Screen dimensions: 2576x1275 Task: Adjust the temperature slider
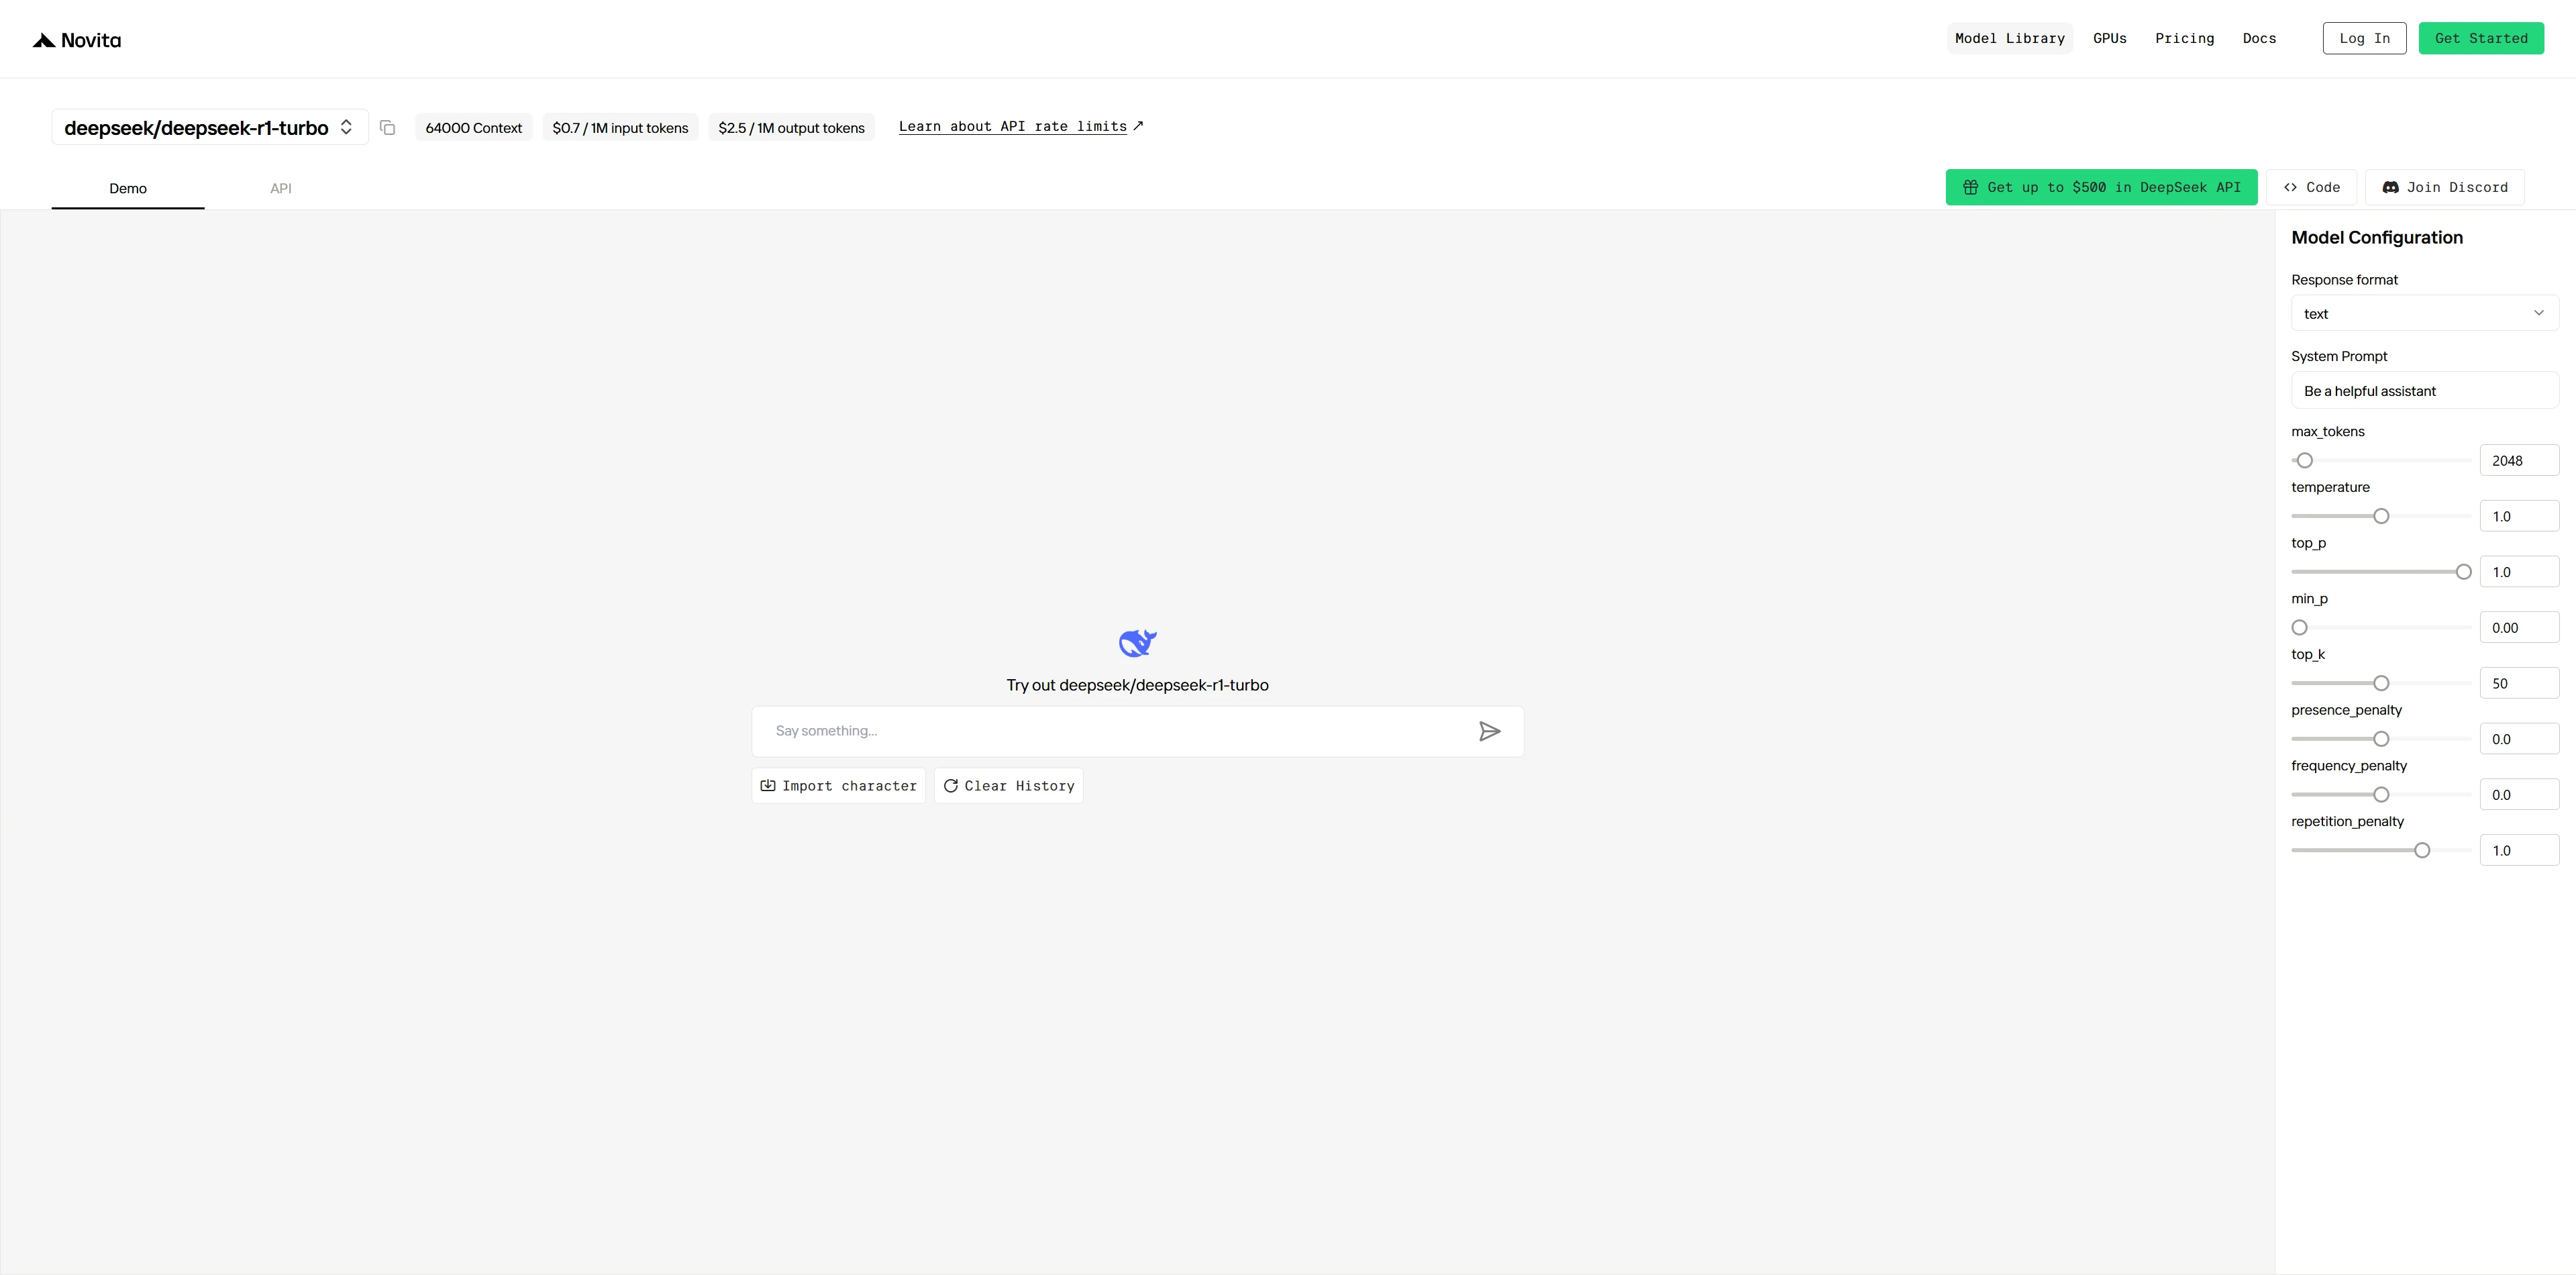click(2381, 517)
